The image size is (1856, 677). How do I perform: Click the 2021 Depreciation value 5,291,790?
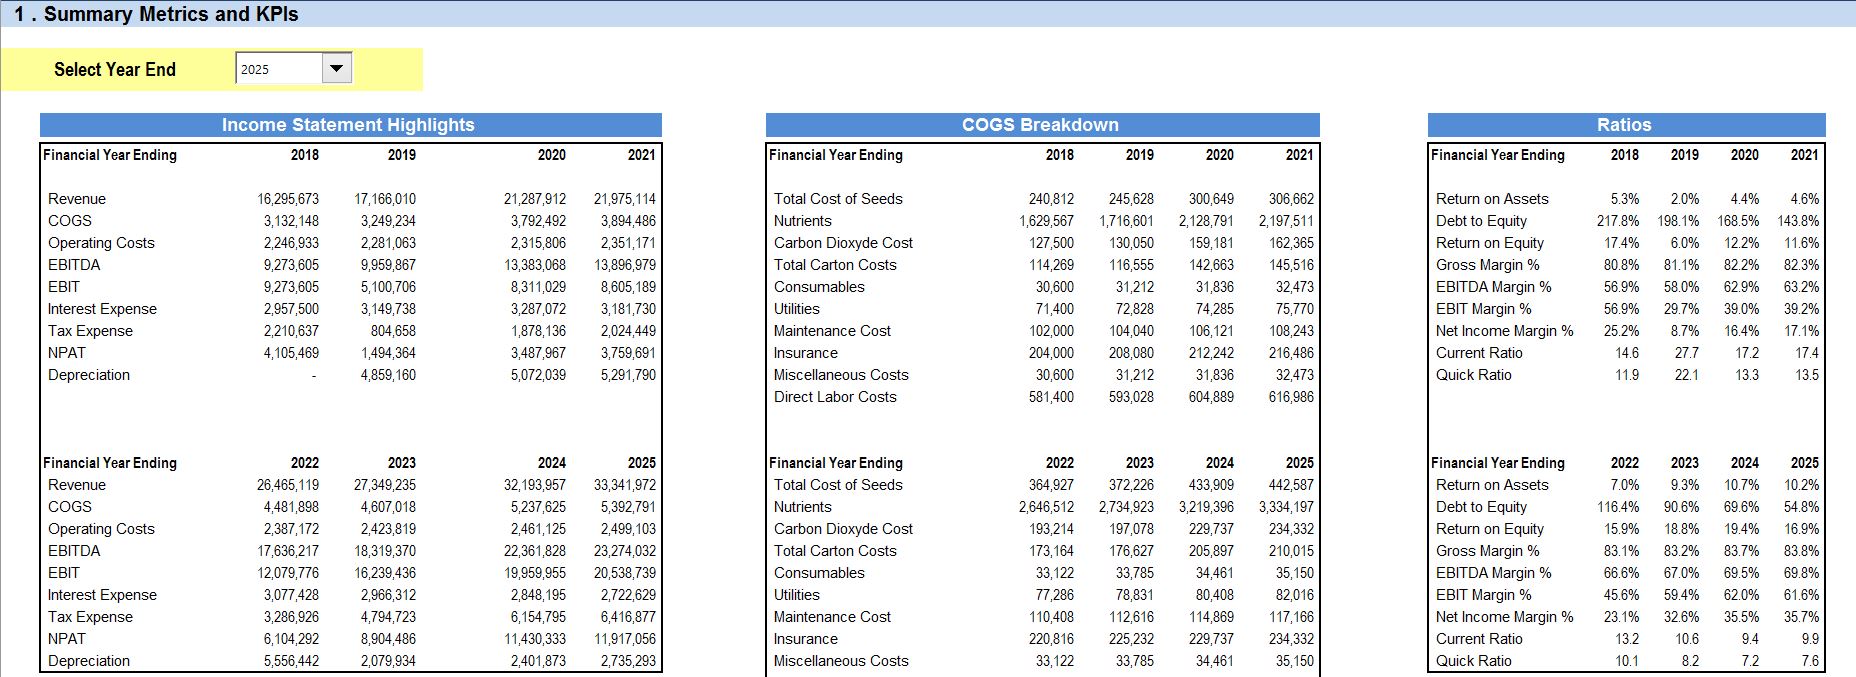(628, 375)
